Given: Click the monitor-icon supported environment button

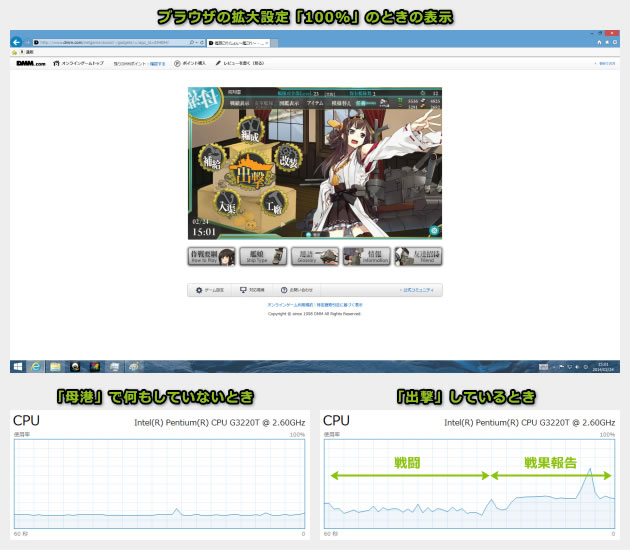Looking at the screenshot, I should [252, 290].
